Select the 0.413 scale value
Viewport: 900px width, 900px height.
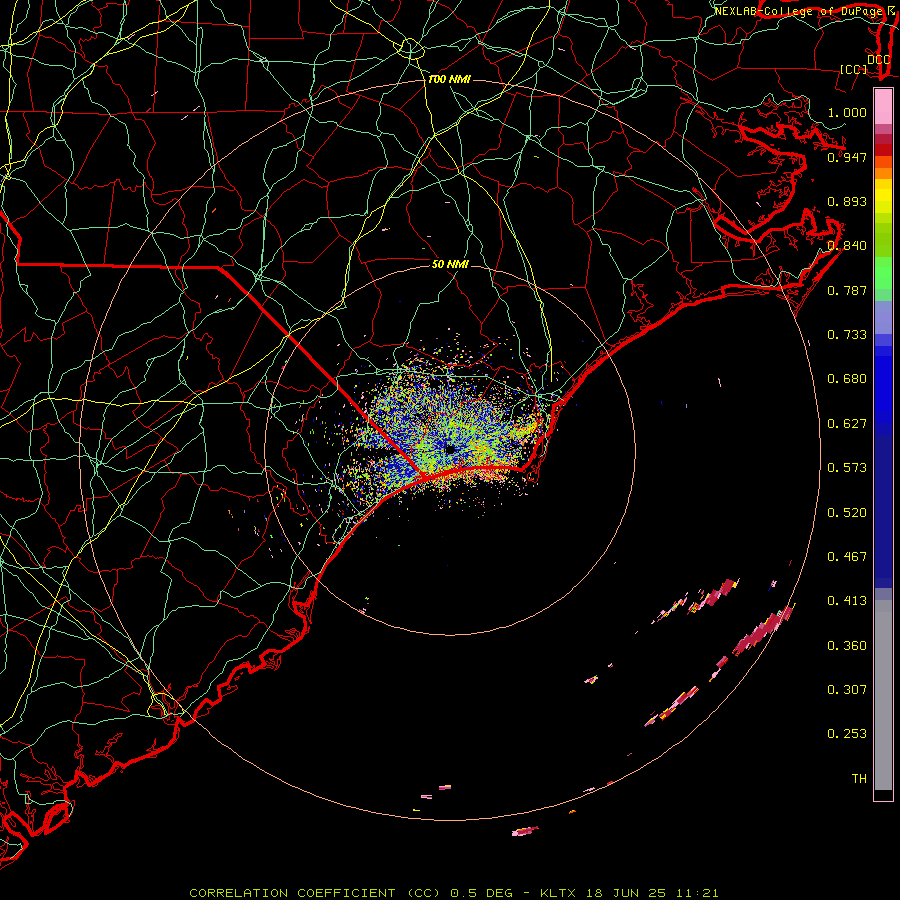847,601
